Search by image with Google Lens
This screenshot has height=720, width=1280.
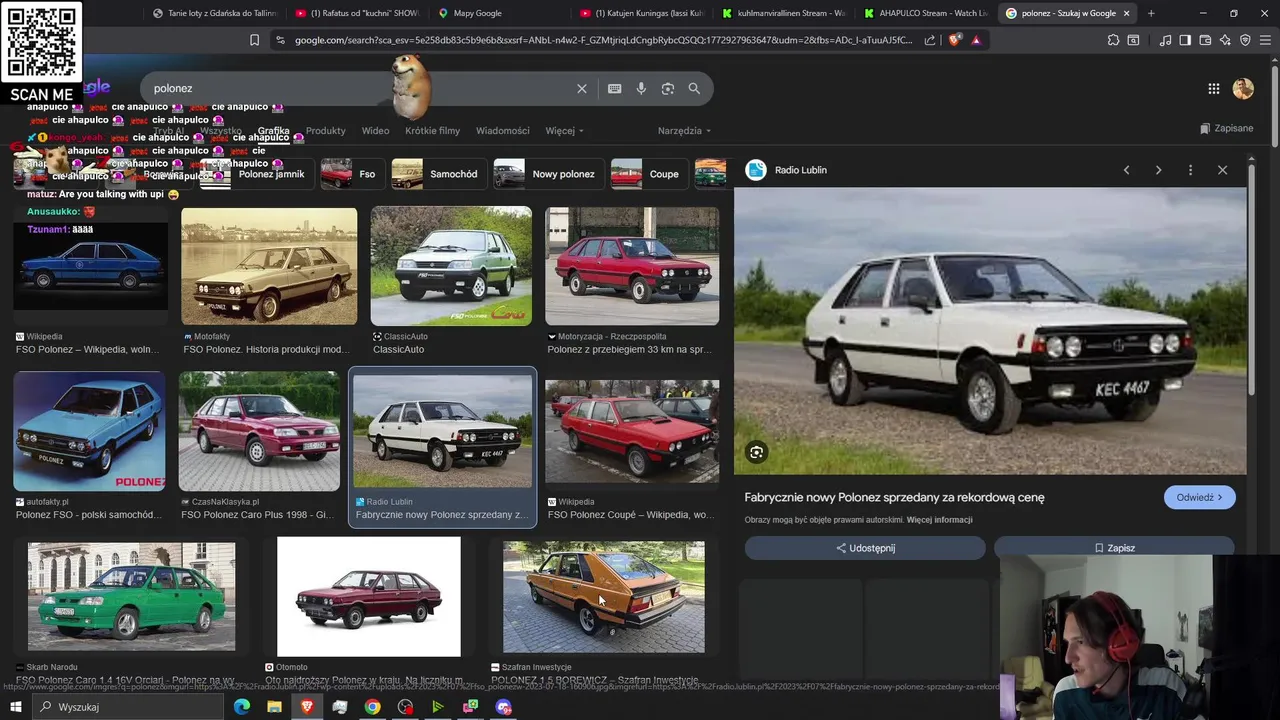tap(668, 88)
